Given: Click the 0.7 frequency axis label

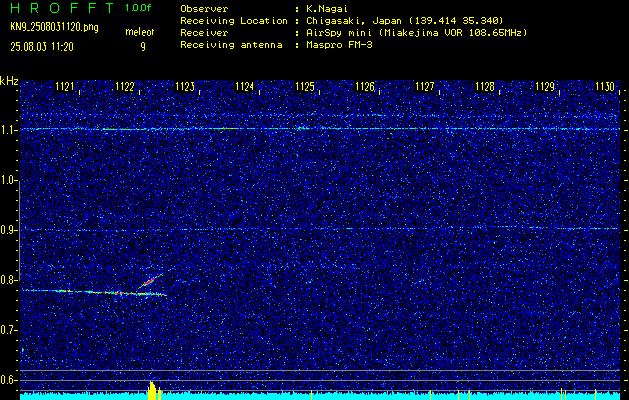Looking at the screenshot, I should pyautogui.click(x=9, y=330).
